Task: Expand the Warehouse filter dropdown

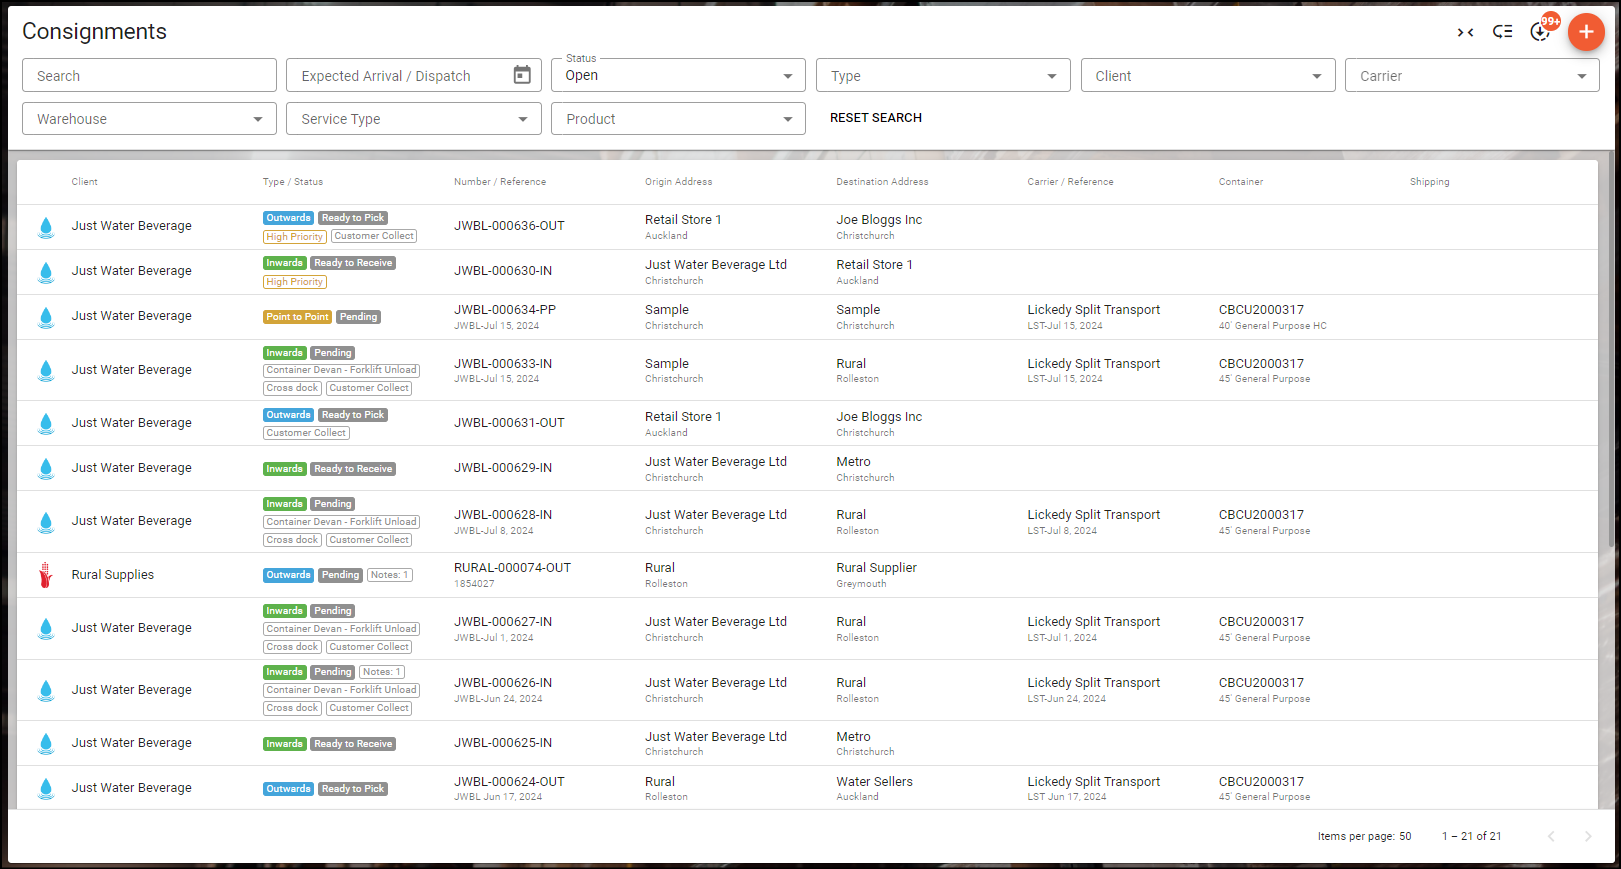Action: (149, 119)
